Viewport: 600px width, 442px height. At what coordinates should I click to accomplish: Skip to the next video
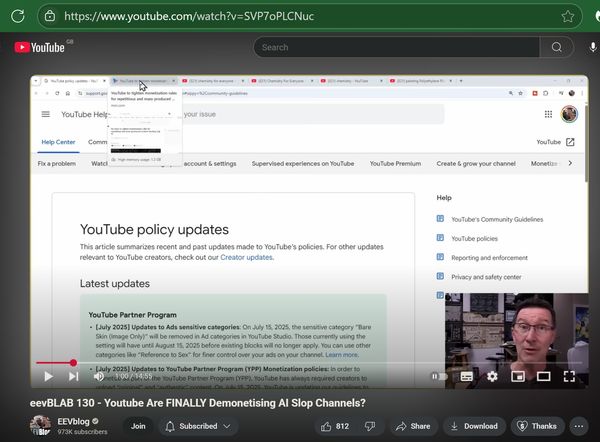coord(73,377)
